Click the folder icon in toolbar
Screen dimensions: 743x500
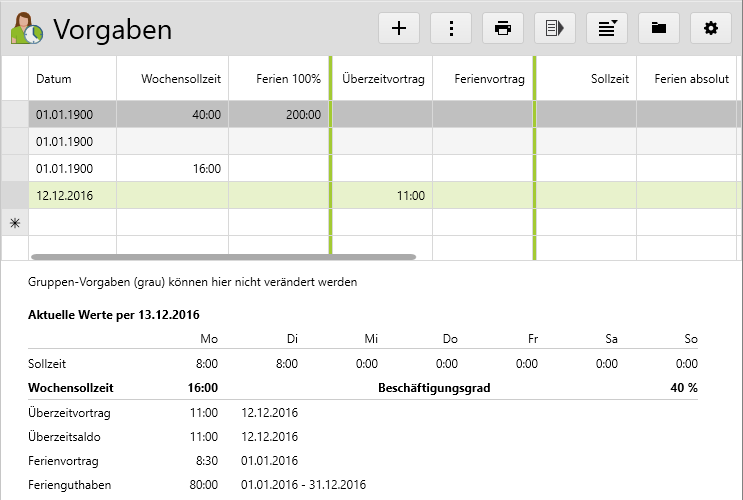pyautogui.click(x=659, y=28)
